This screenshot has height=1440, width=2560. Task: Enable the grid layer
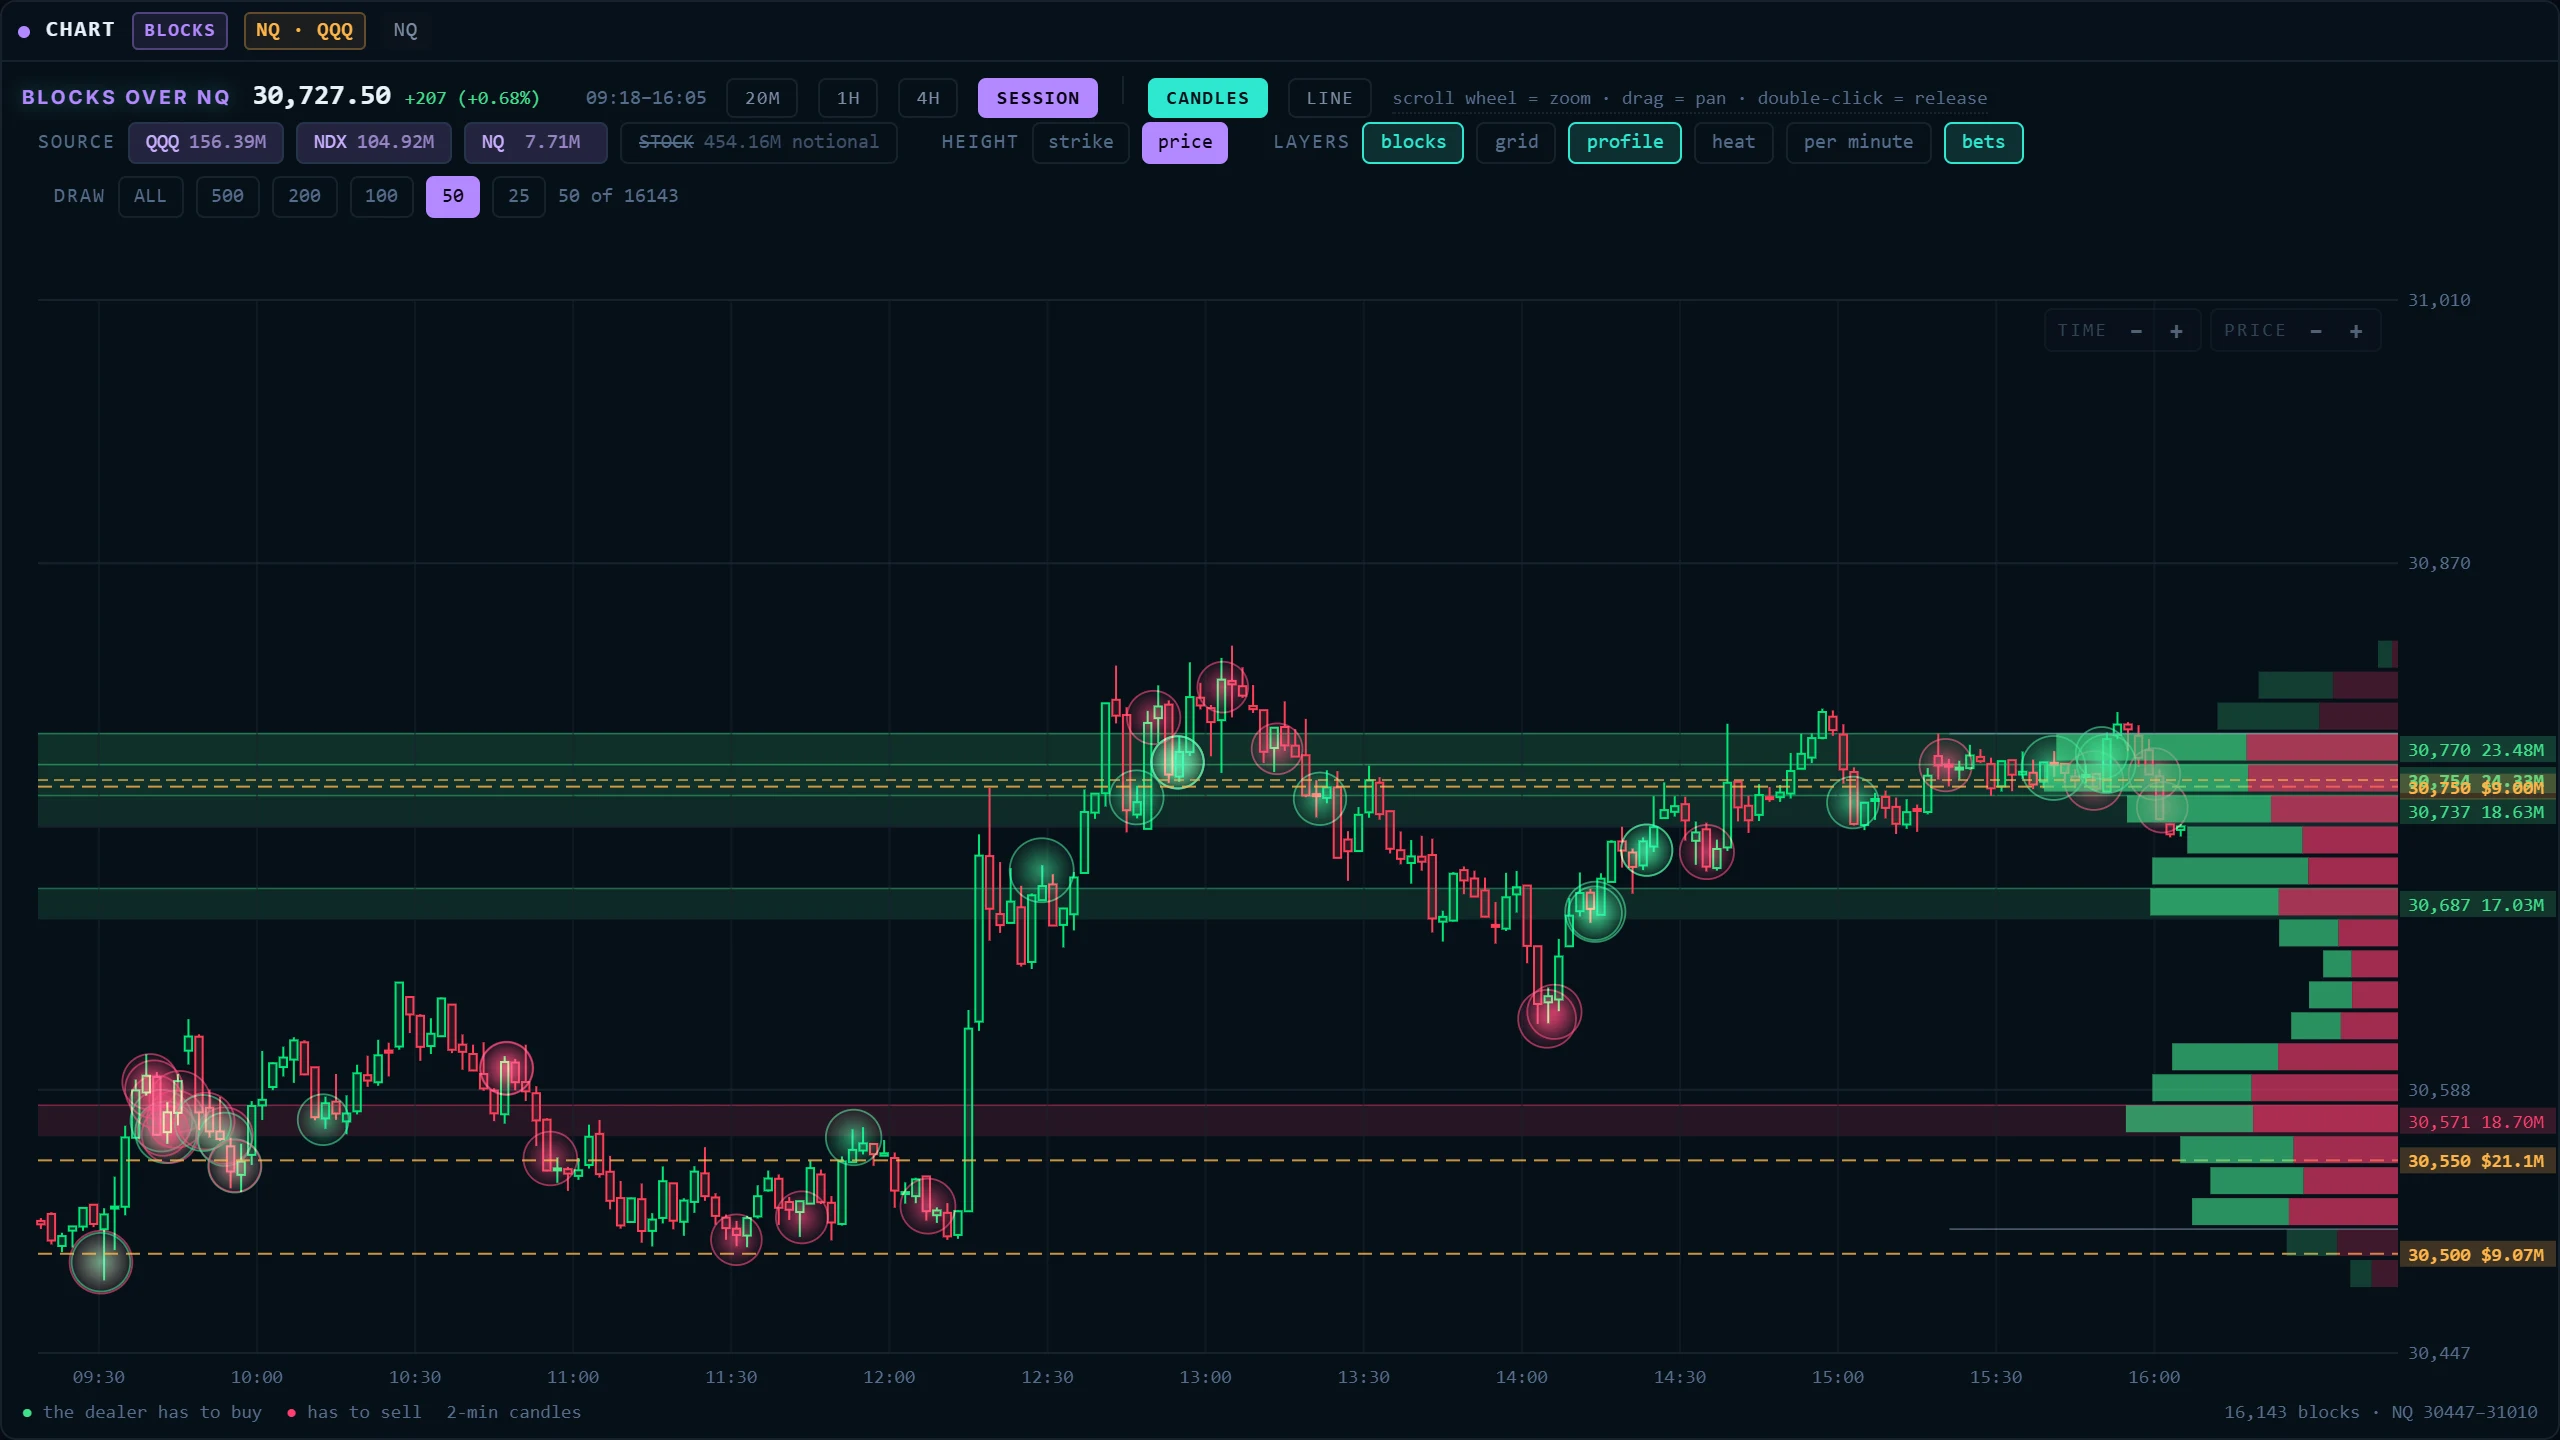[1516, 142]
